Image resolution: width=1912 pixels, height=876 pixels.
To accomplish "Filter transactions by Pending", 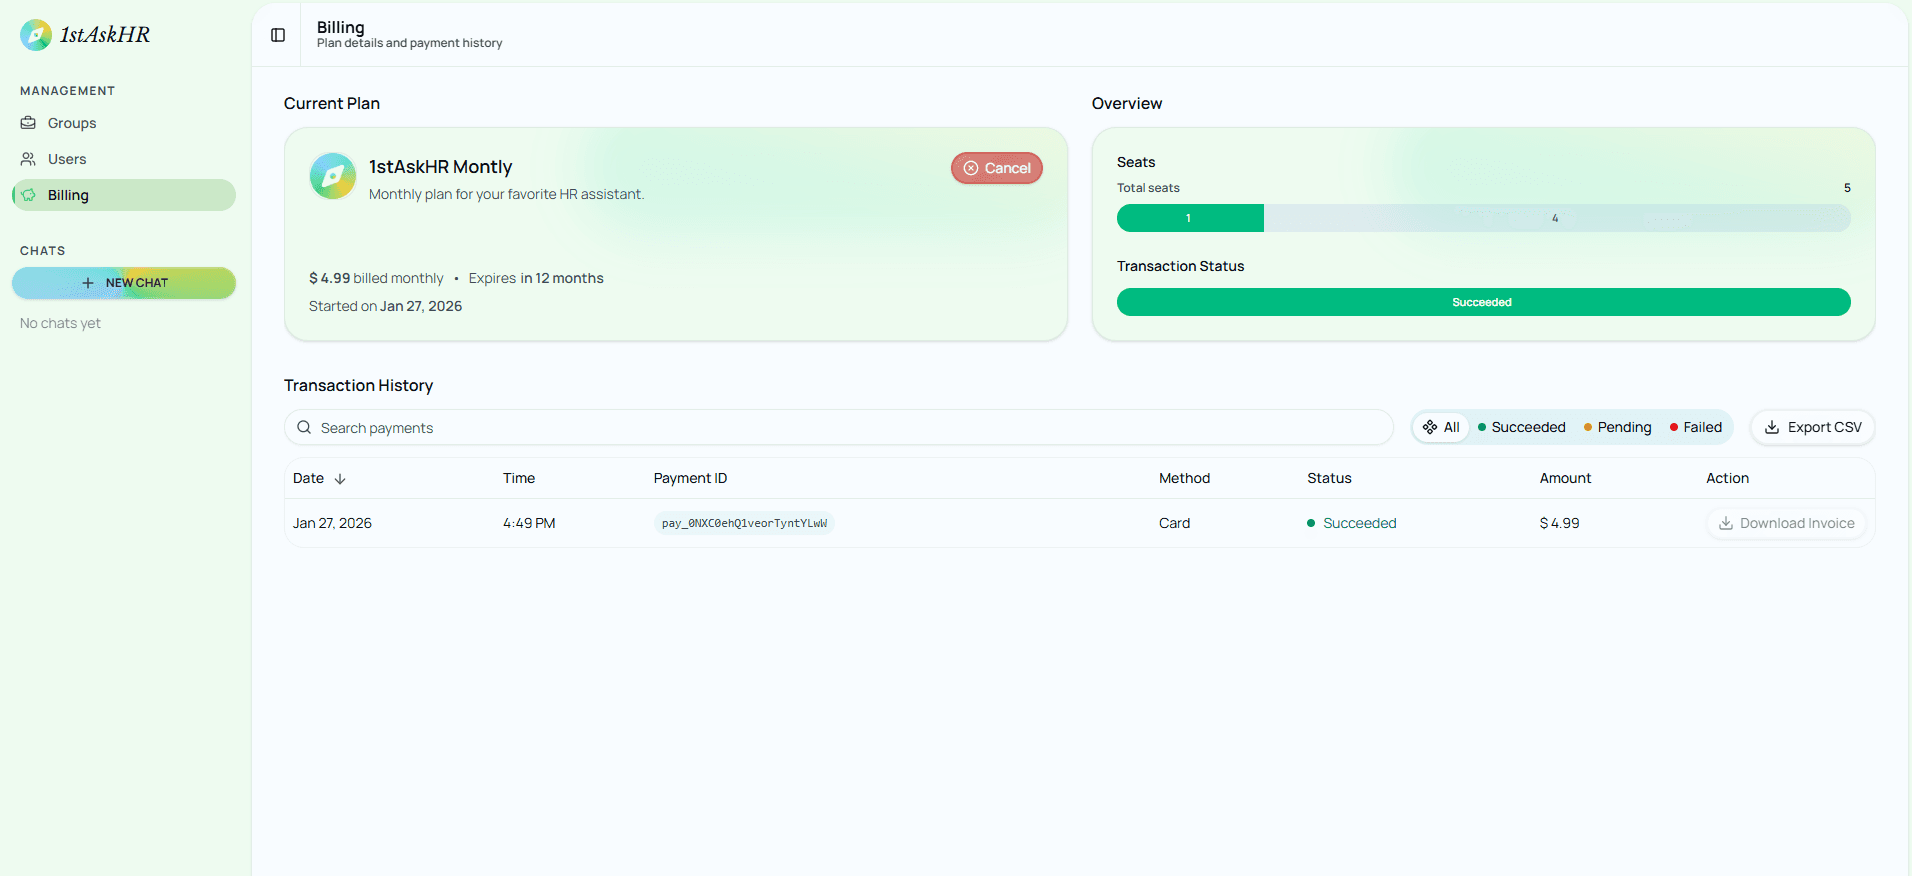I will [x=1617, y=428].
